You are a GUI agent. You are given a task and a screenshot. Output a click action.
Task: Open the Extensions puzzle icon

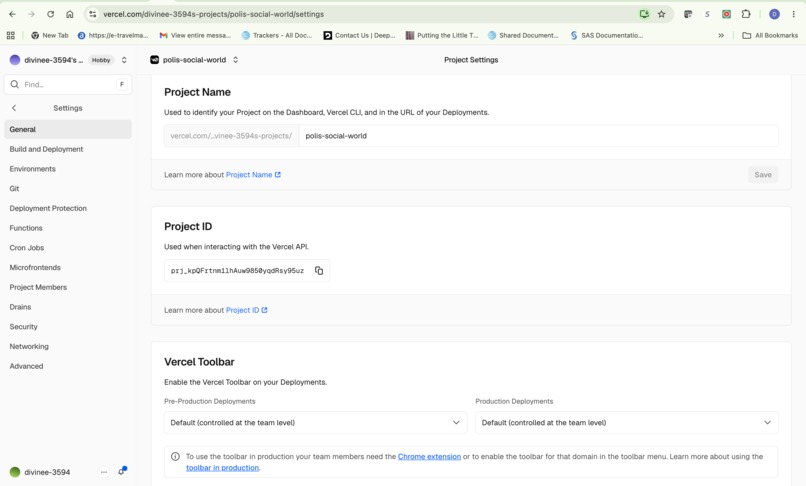pyautogui.click(x=746, y=14)
